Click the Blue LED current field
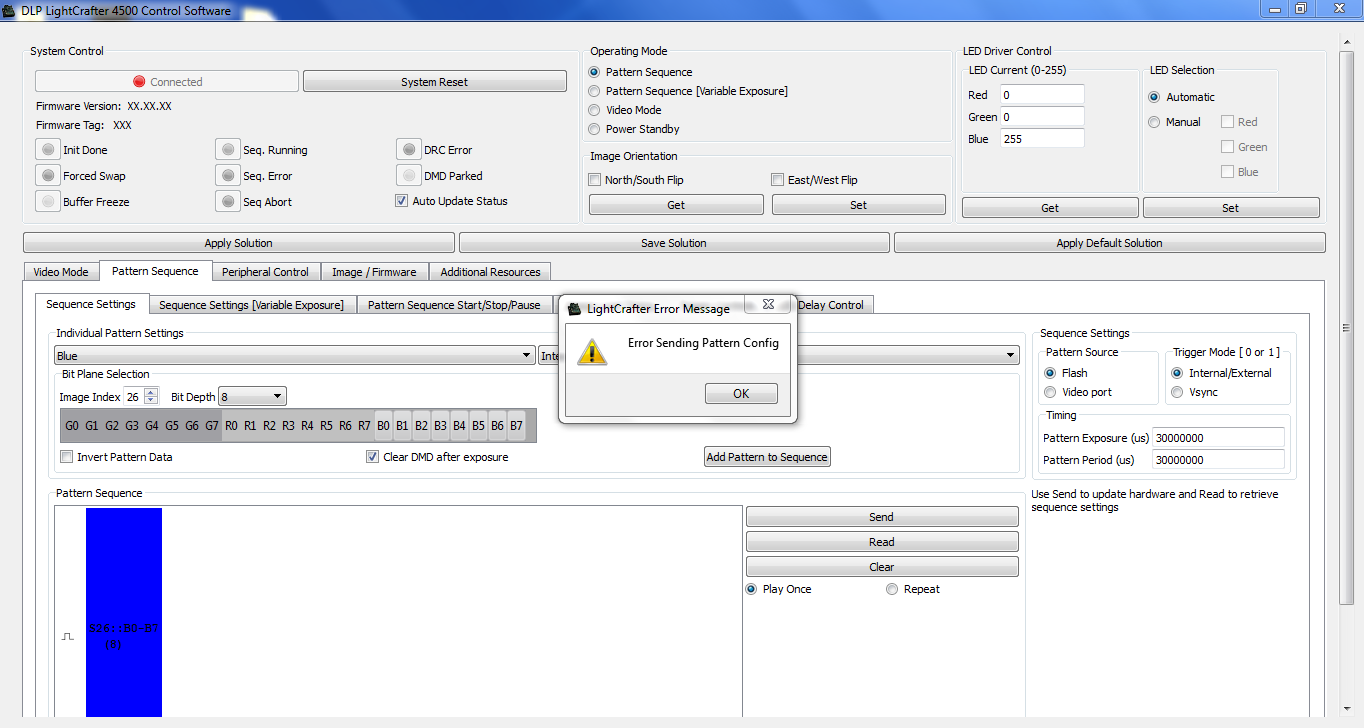Viewport: 1364px width, 728px height. pos(1042,139)
